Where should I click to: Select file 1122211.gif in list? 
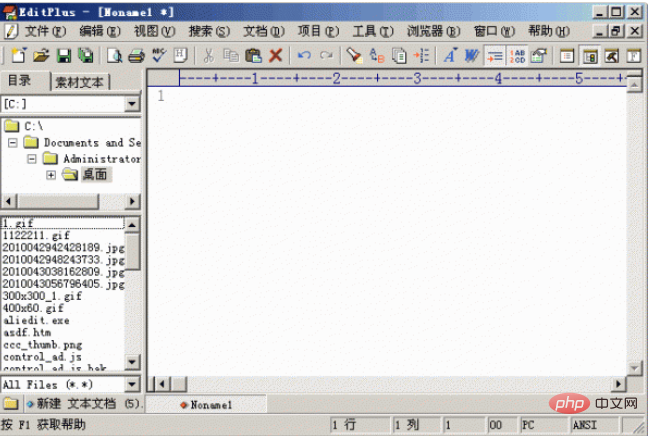point(36,235)
